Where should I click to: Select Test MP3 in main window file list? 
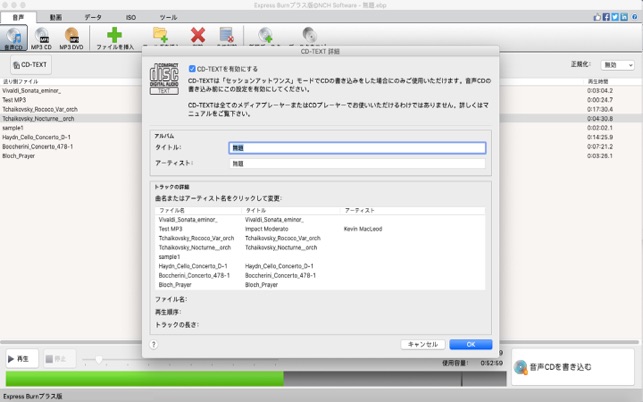coord(14,100)
